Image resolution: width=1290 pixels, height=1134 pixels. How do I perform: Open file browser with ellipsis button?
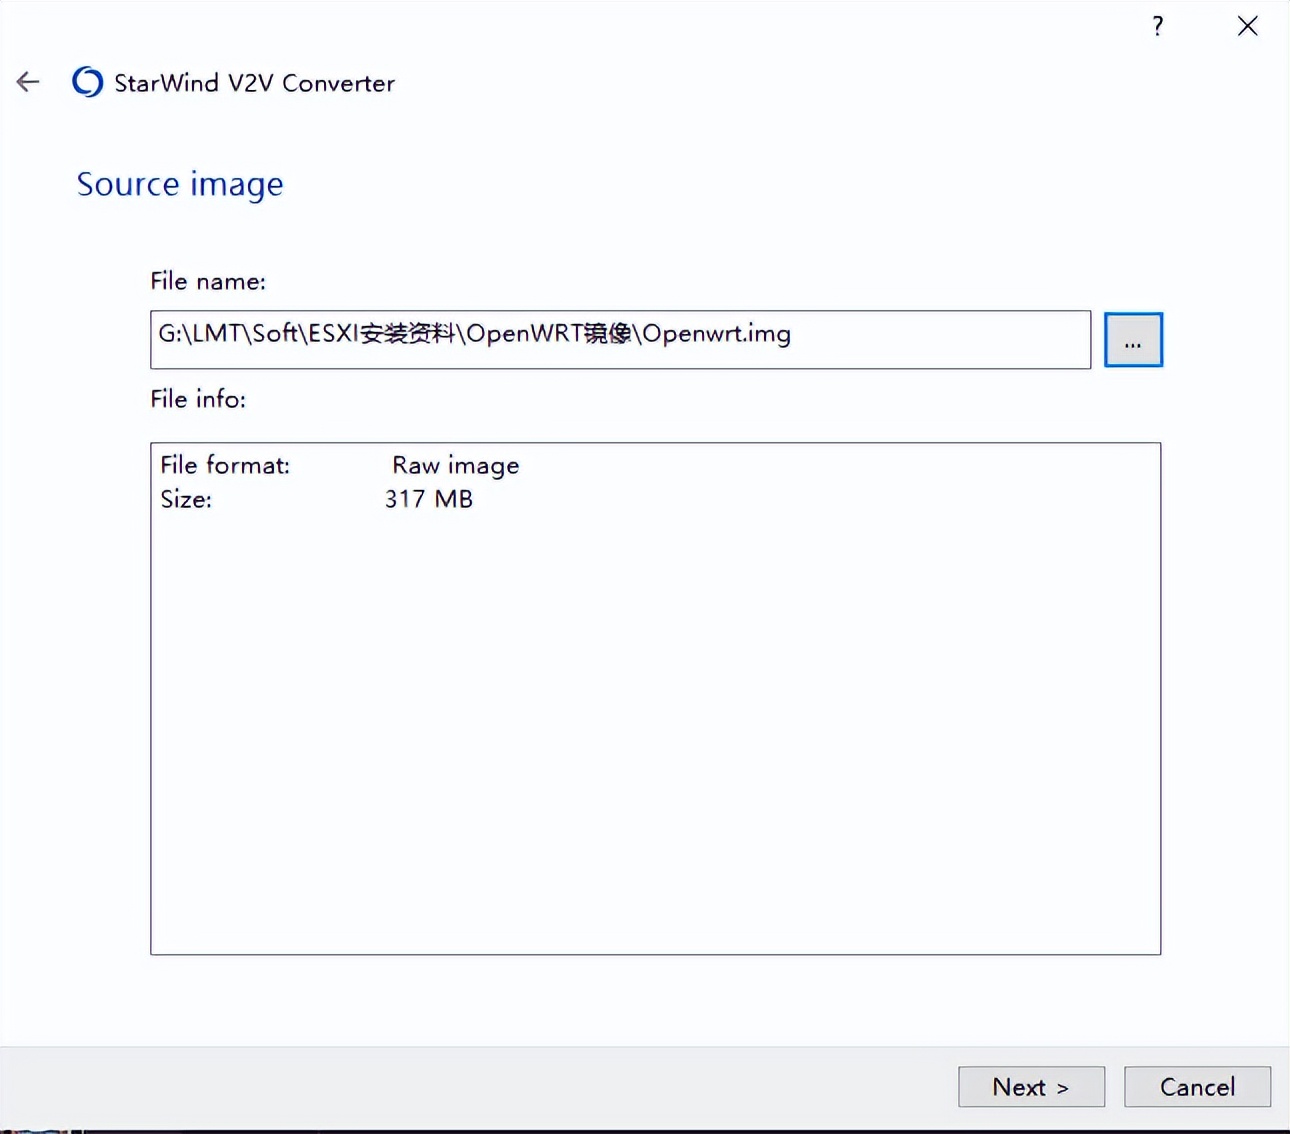coord(1132,340)
